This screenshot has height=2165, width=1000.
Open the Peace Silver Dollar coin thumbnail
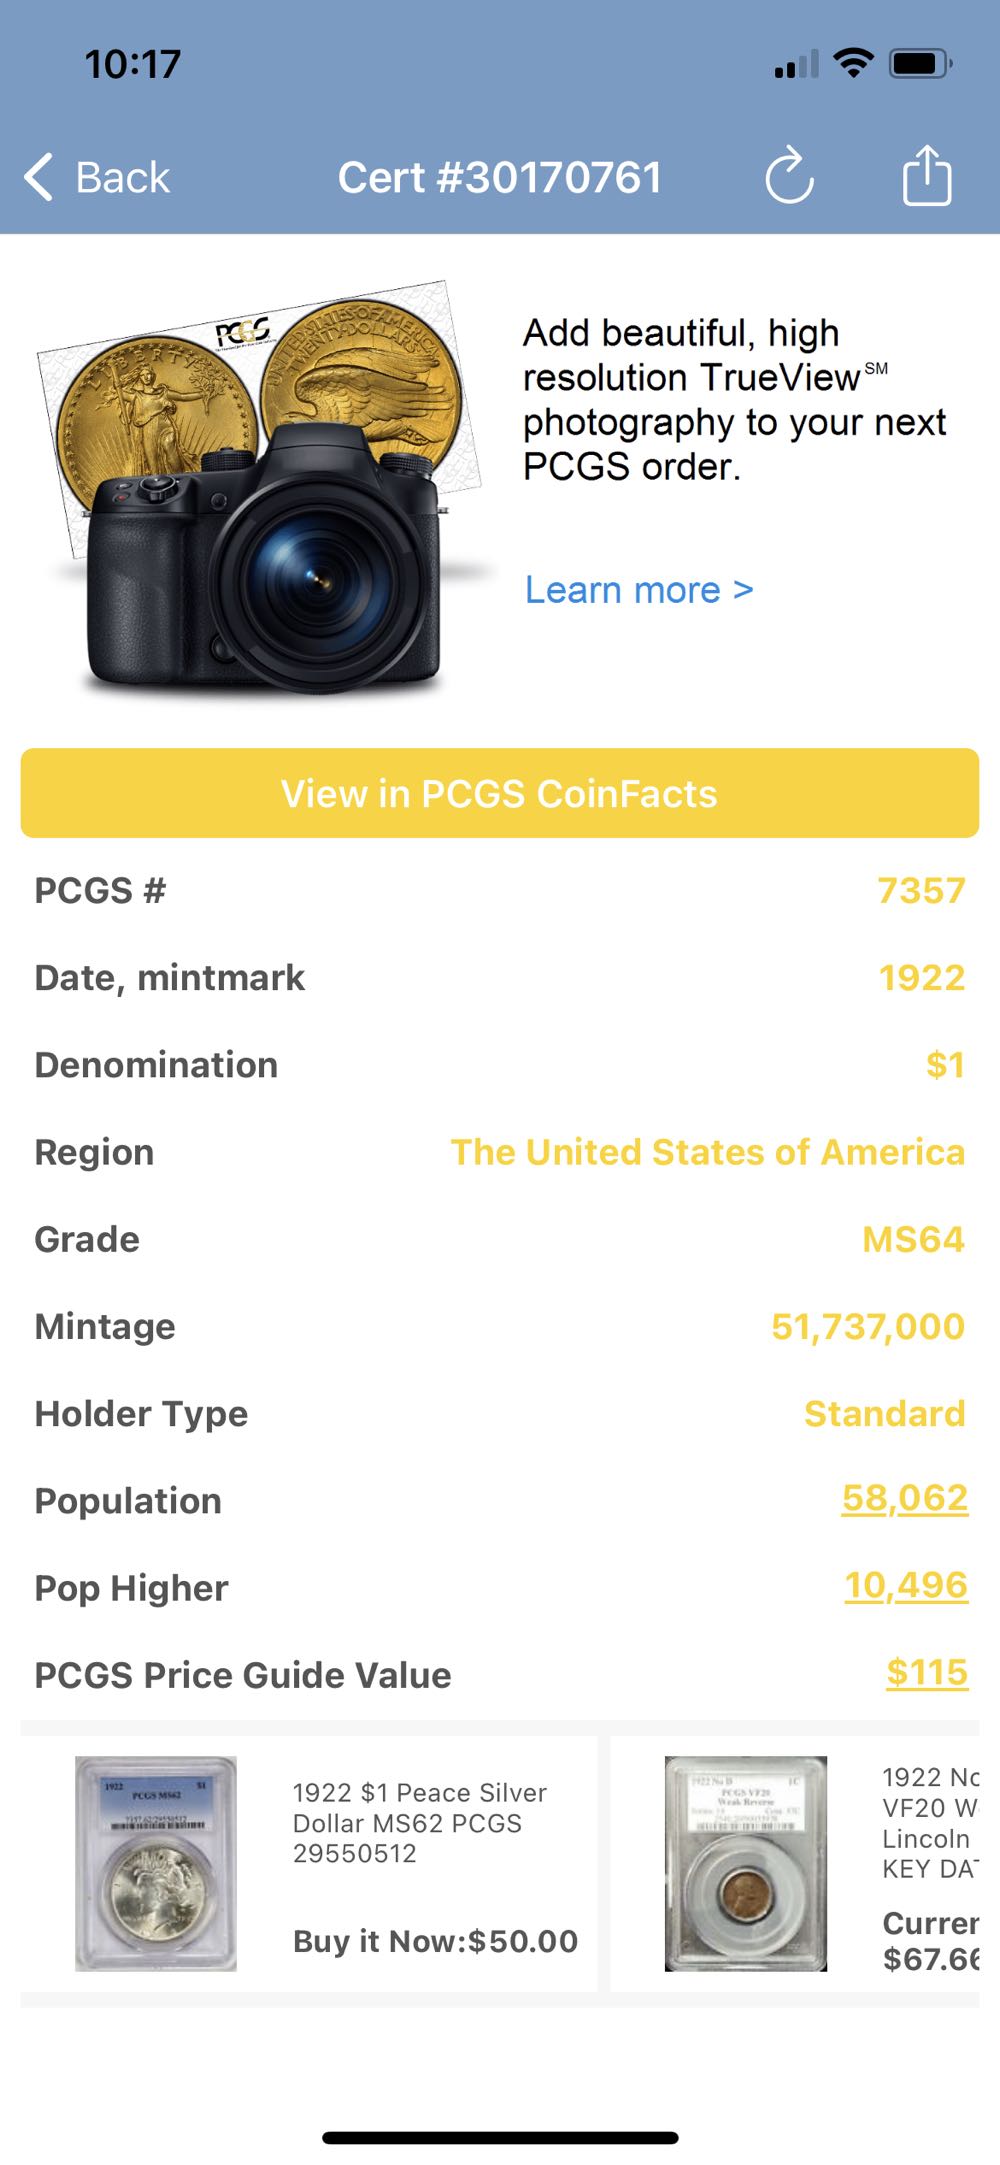click(x=156, y=1864)
